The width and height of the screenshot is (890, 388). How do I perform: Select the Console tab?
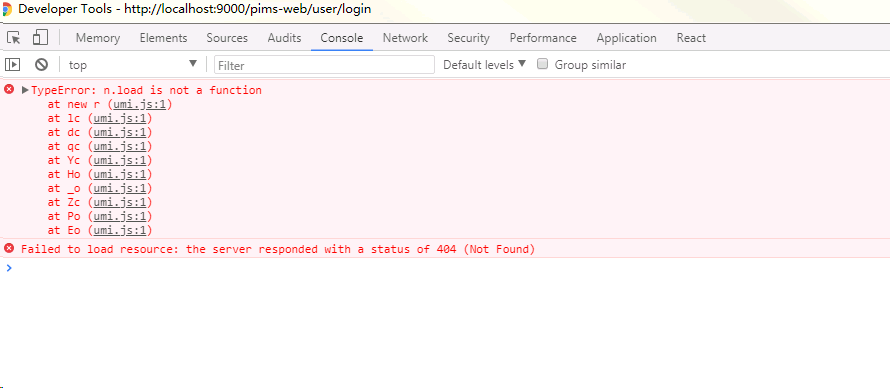(342, 38)
